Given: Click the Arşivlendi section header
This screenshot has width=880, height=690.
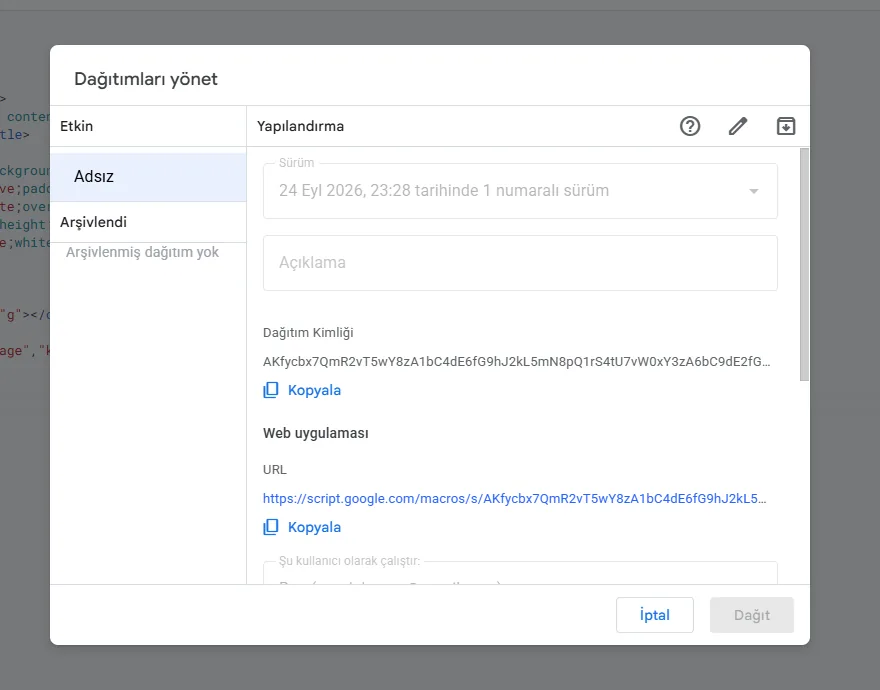Looking at the screenshot, I should (93, 222).
